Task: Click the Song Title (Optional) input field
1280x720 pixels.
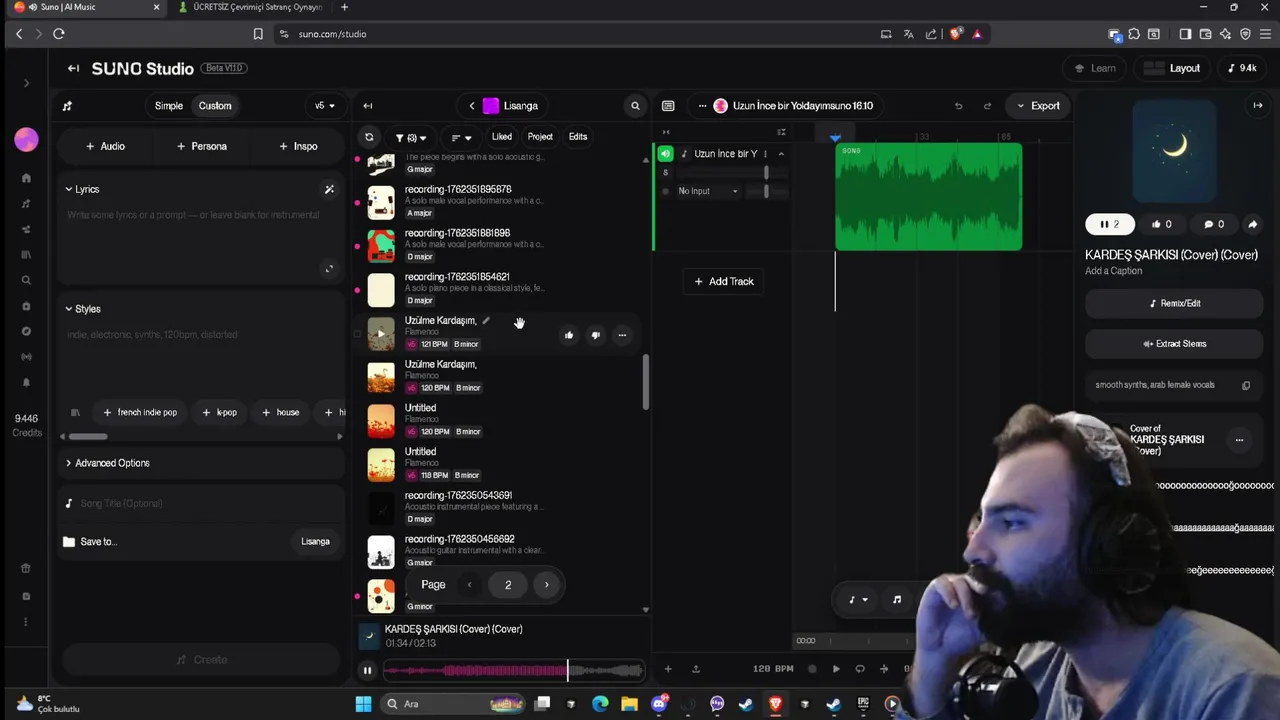Action: pos(199,504)
